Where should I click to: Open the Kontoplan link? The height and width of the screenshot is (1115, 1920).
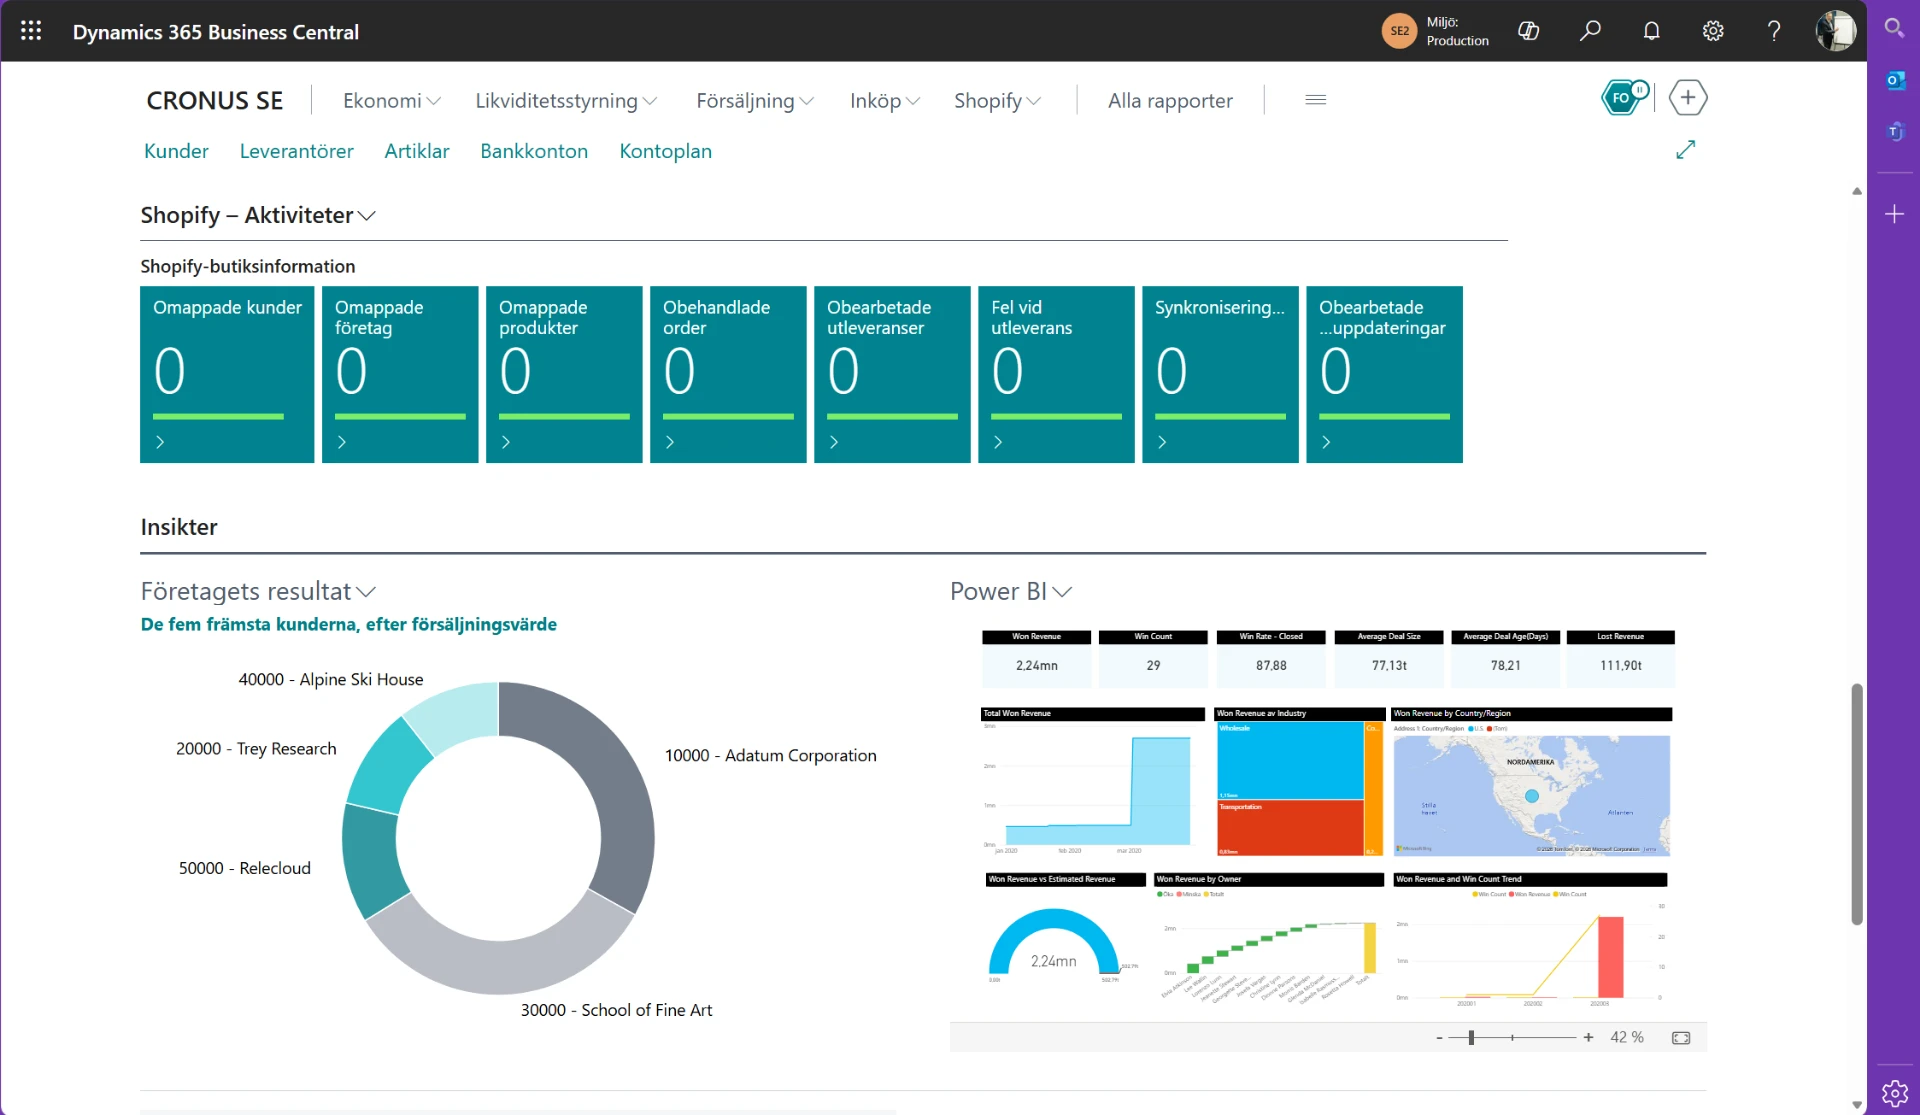[x=665, y=151]
